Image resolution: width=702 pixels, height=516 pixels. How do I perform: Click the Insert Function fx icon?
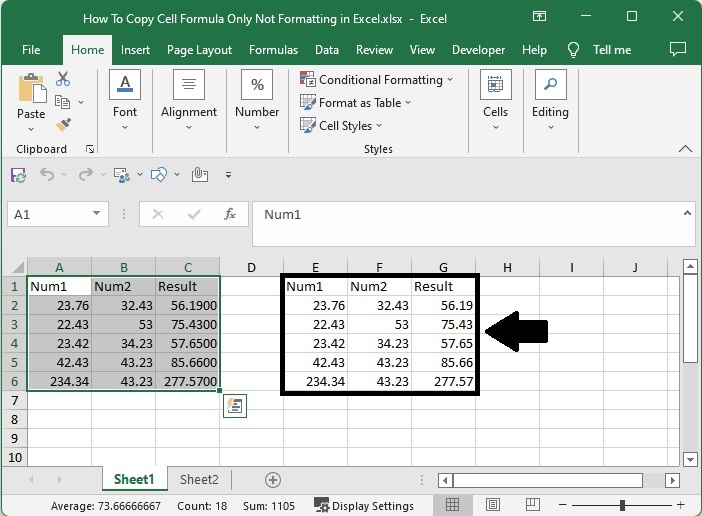(x=229, y=214)
